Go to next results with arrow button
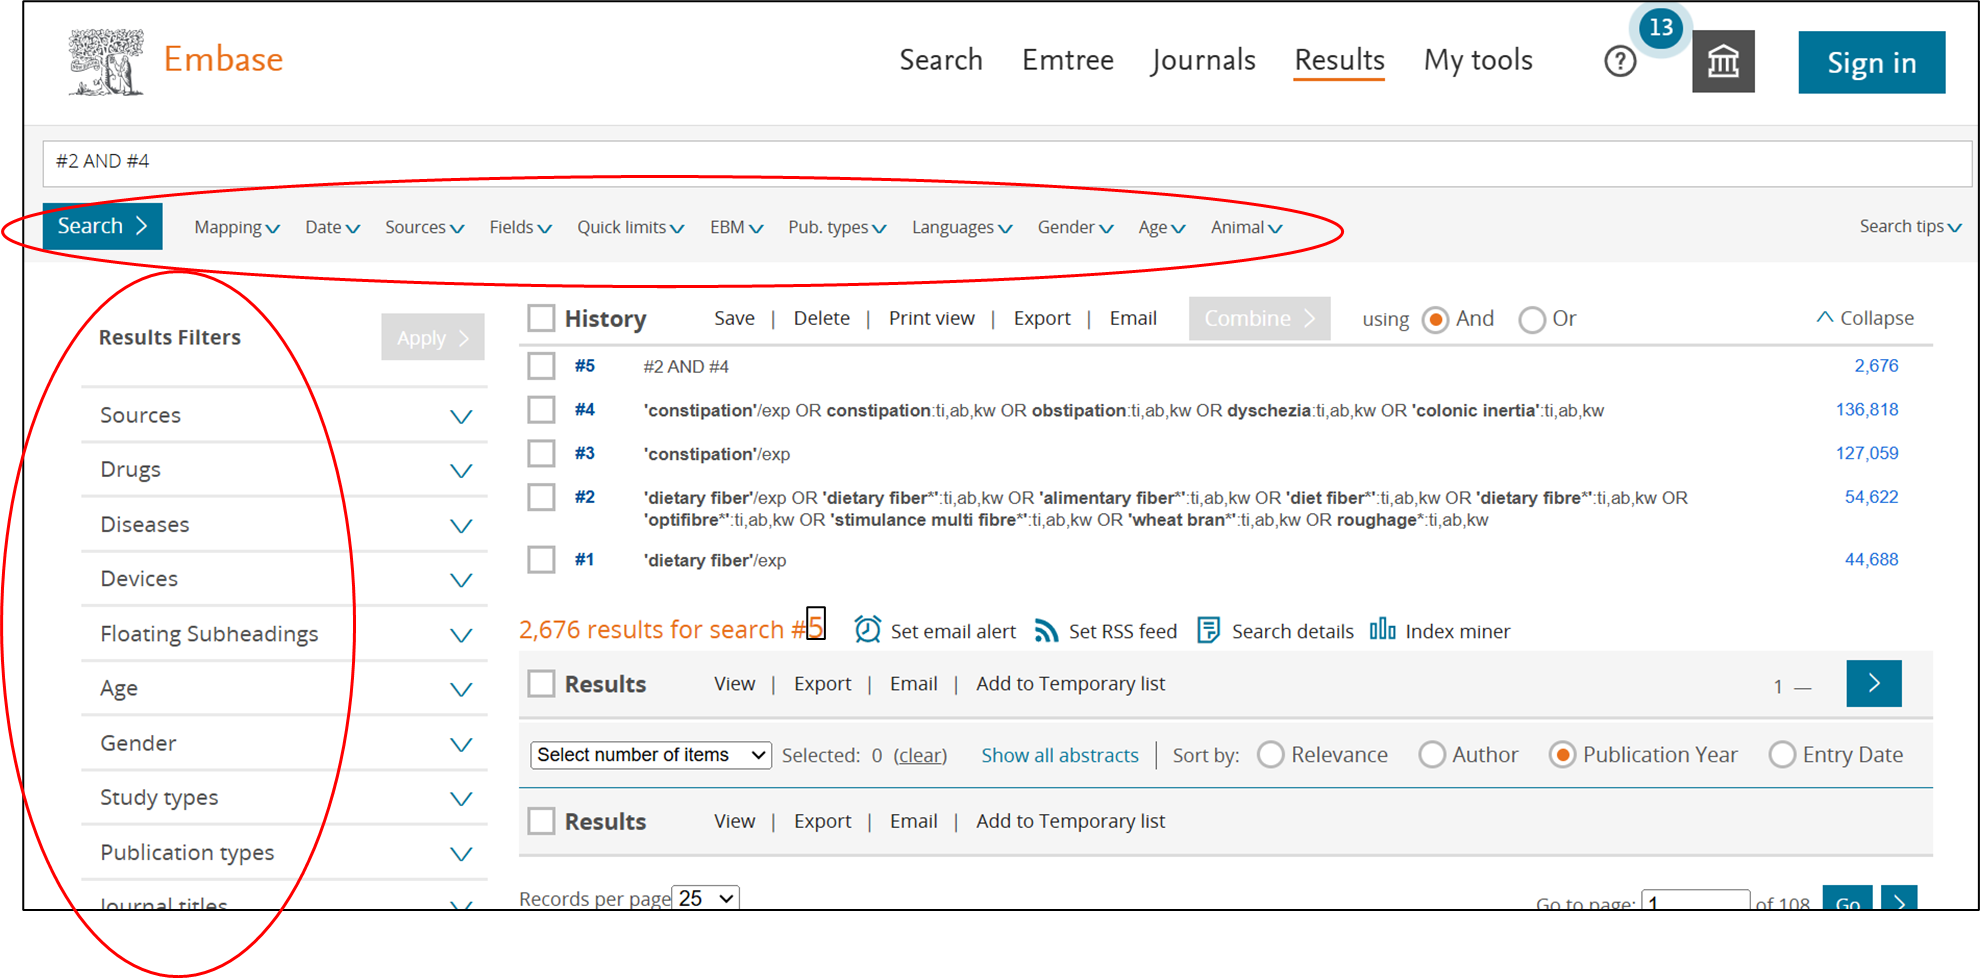The height and width of the screenshot is (978, 1980). pos(1873,684)
